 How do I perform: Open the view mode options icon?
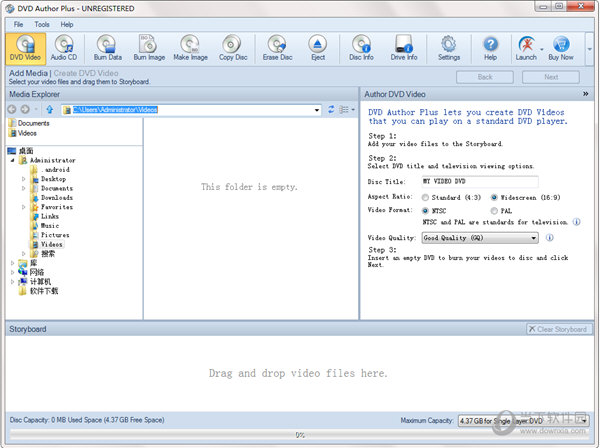tap(344, 109)
